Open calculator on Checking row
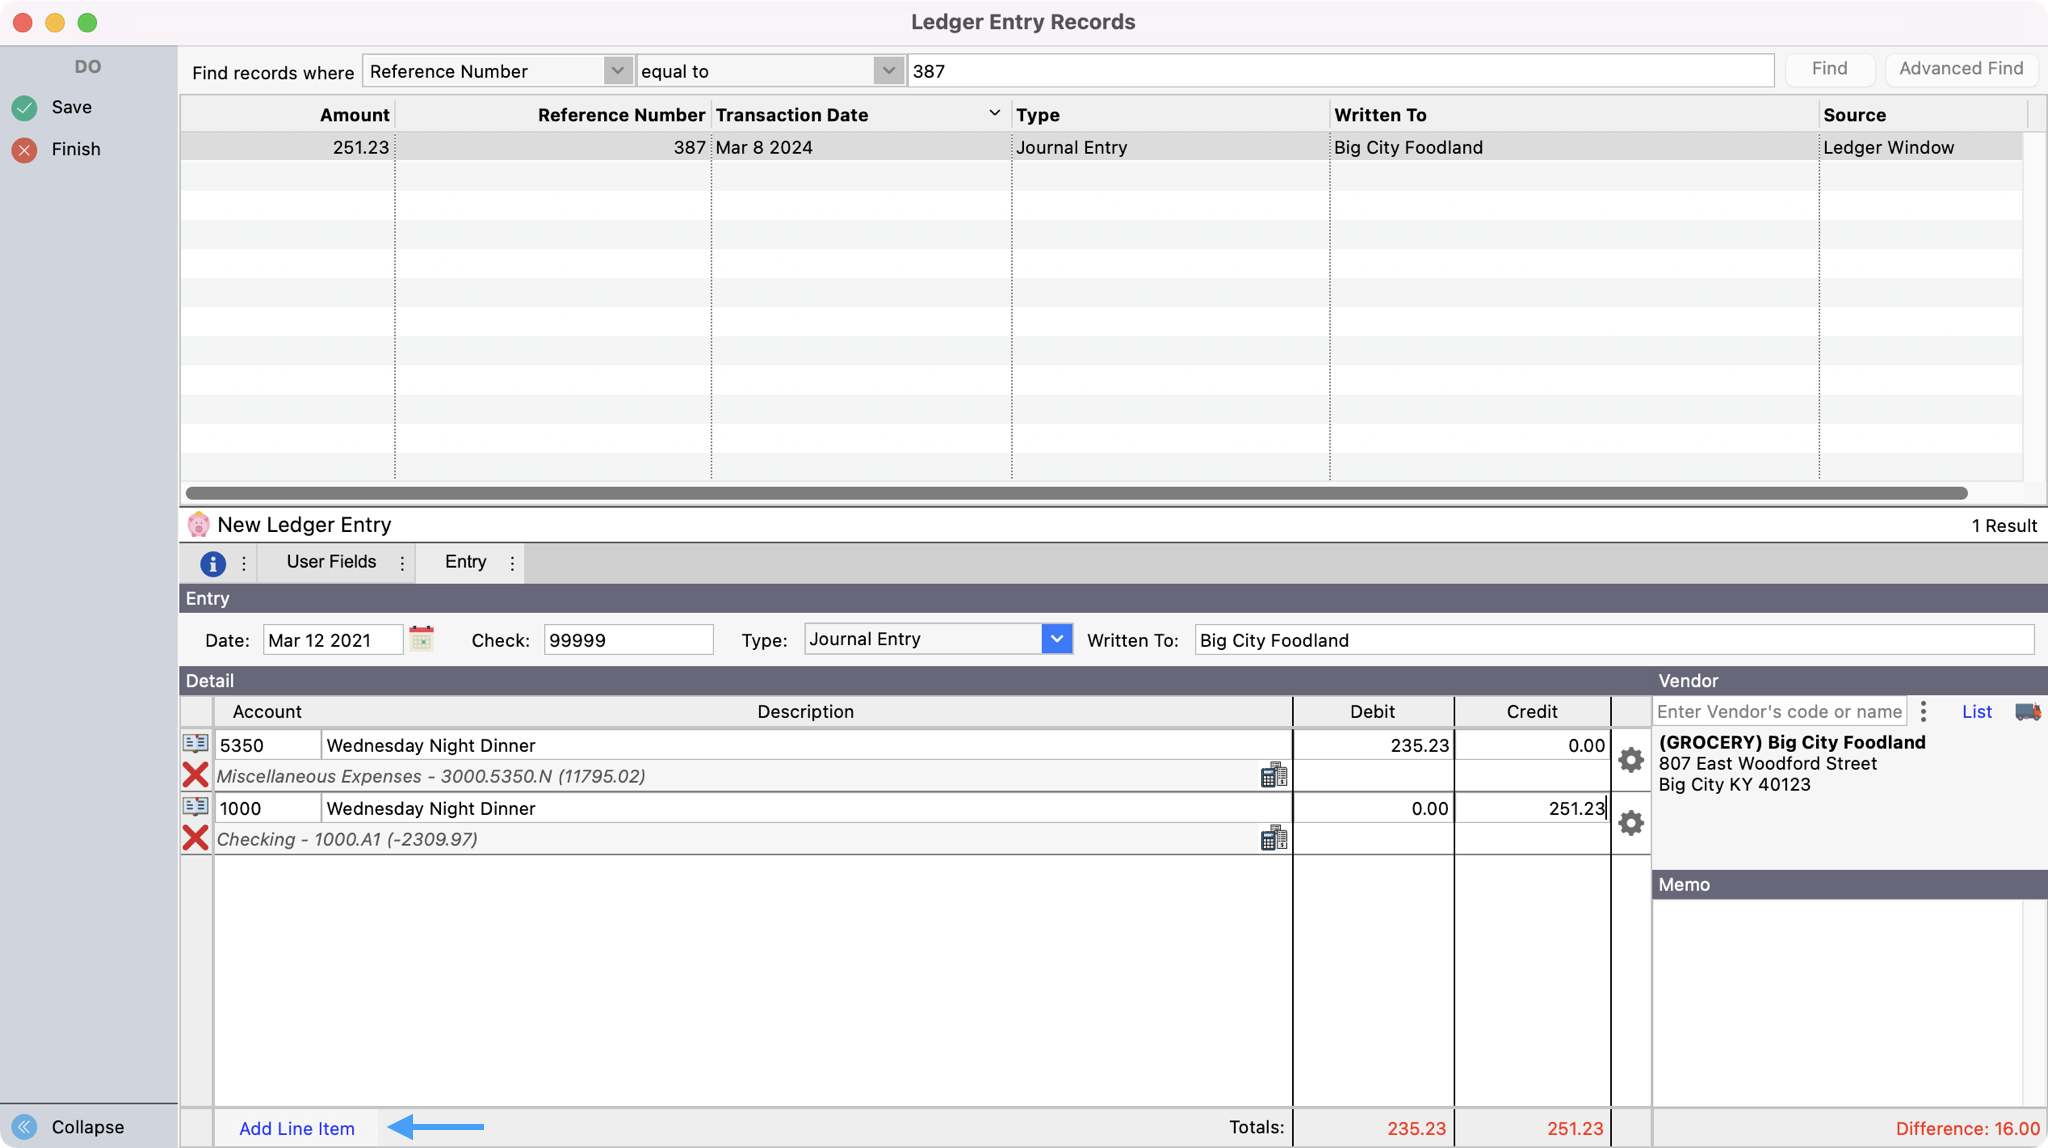Viewport: 2048px width, 1148px height. pyautogui.click(x=1273, y=838)
